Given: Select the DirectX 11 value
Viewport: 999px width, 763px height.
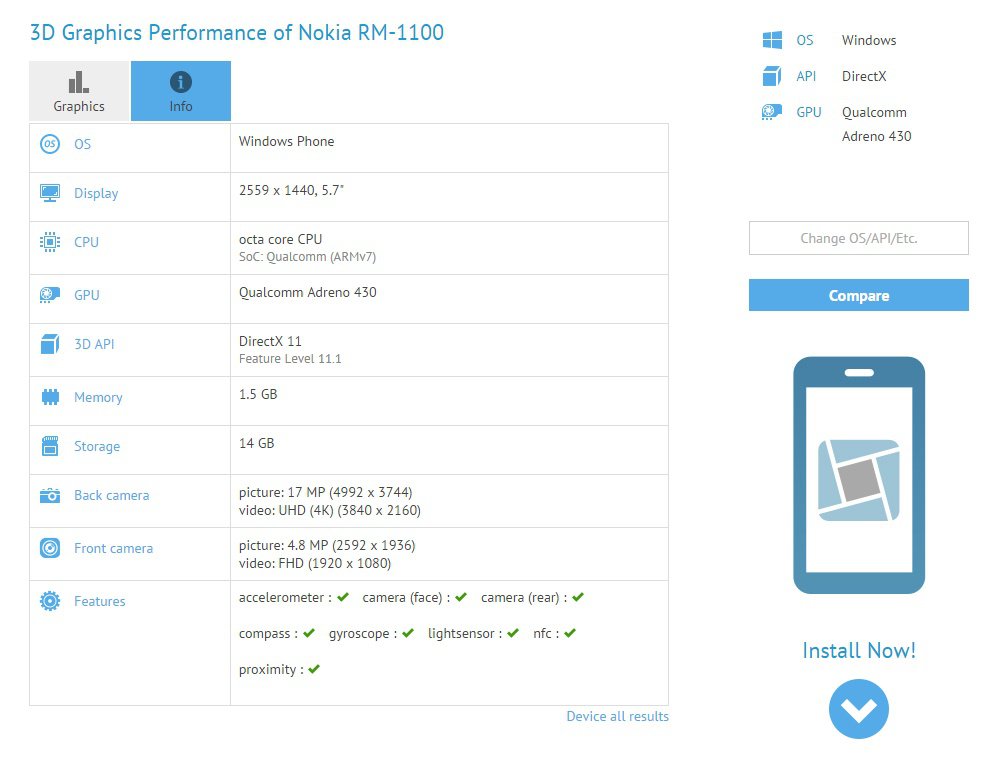Looking at the screenshot, I should coord(270,341).
